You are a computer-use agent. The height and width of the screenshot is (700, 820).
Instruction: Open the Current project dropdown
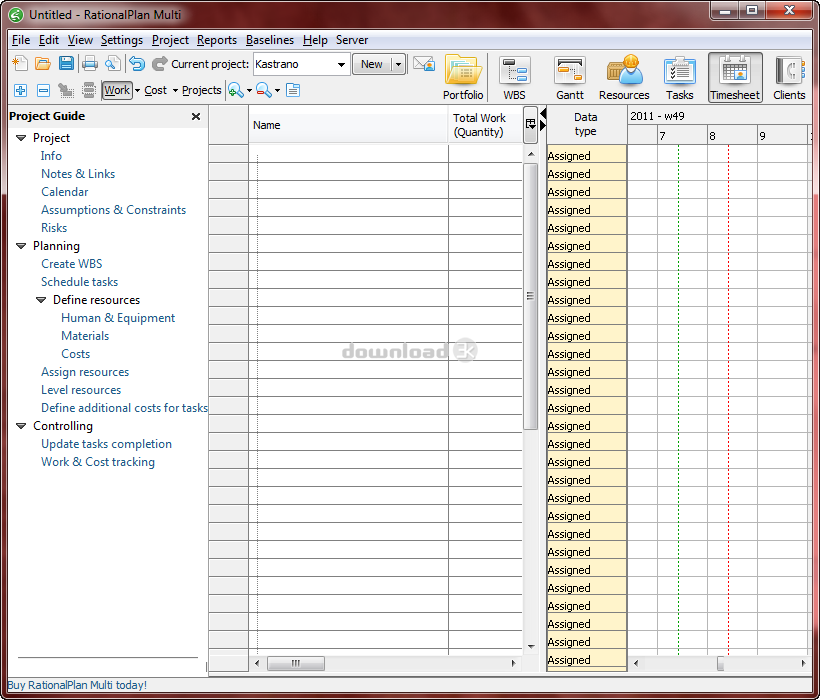[x=341, y=64]
